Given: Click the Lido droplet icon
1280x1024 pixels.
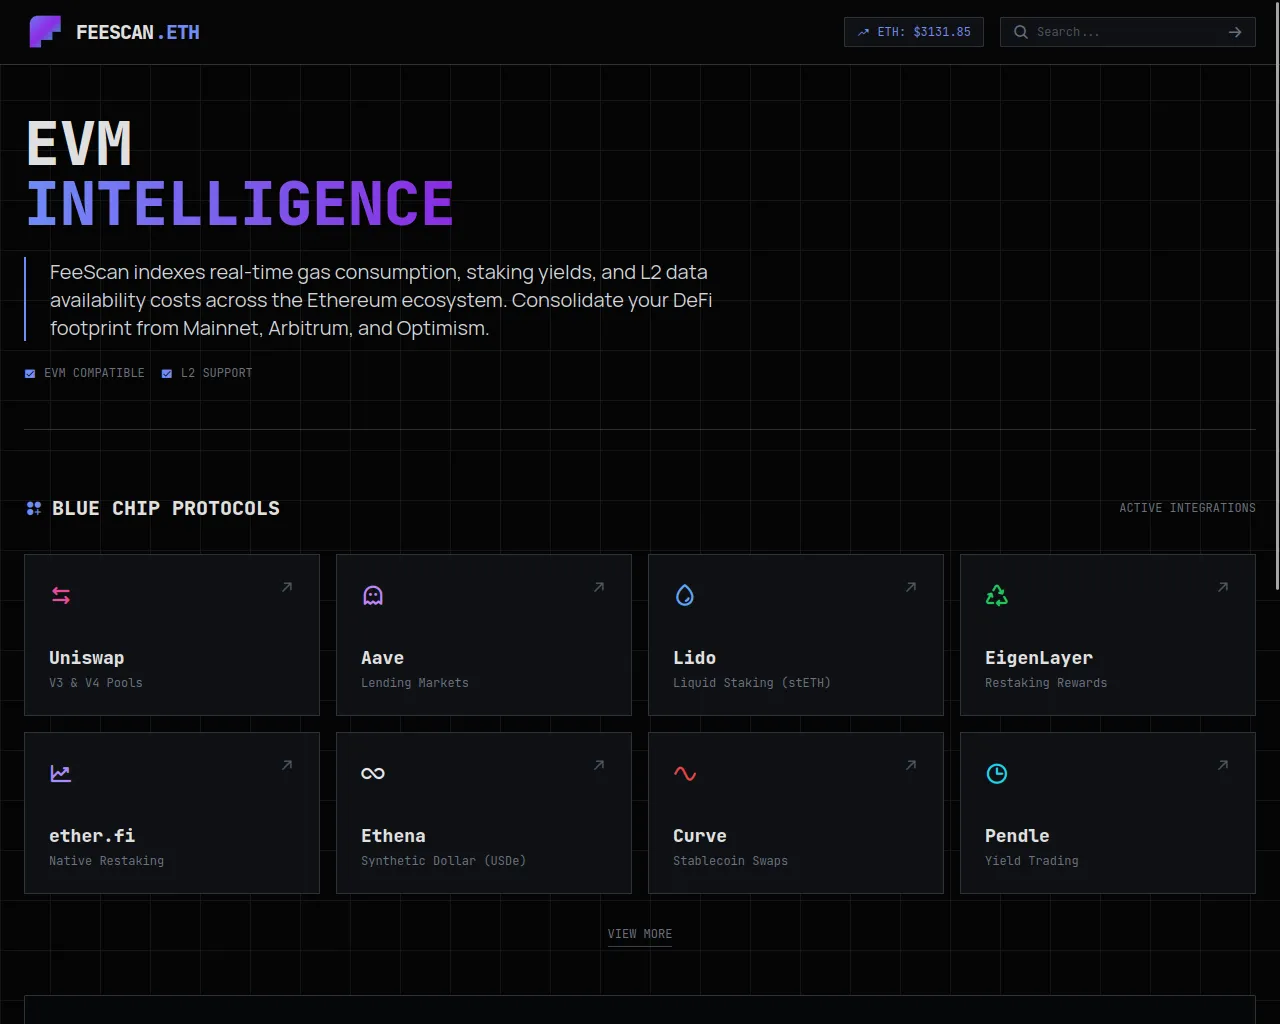Looking at the screenshot, I should pyautogui.click(x=685, y=596).
